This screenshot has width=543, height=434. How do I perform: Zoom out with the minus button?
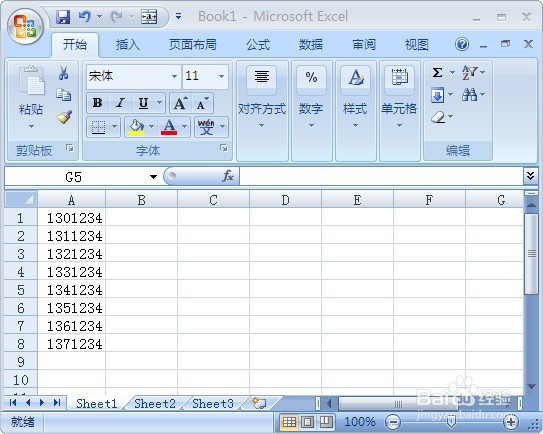pos(392,422)
